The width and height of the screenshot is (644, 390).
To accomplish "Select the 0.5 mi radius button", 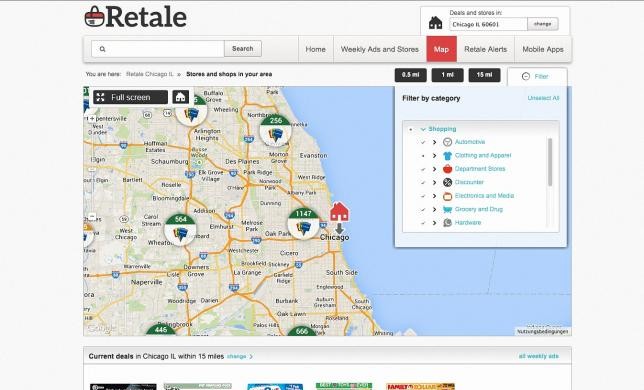I will (411, 75).
